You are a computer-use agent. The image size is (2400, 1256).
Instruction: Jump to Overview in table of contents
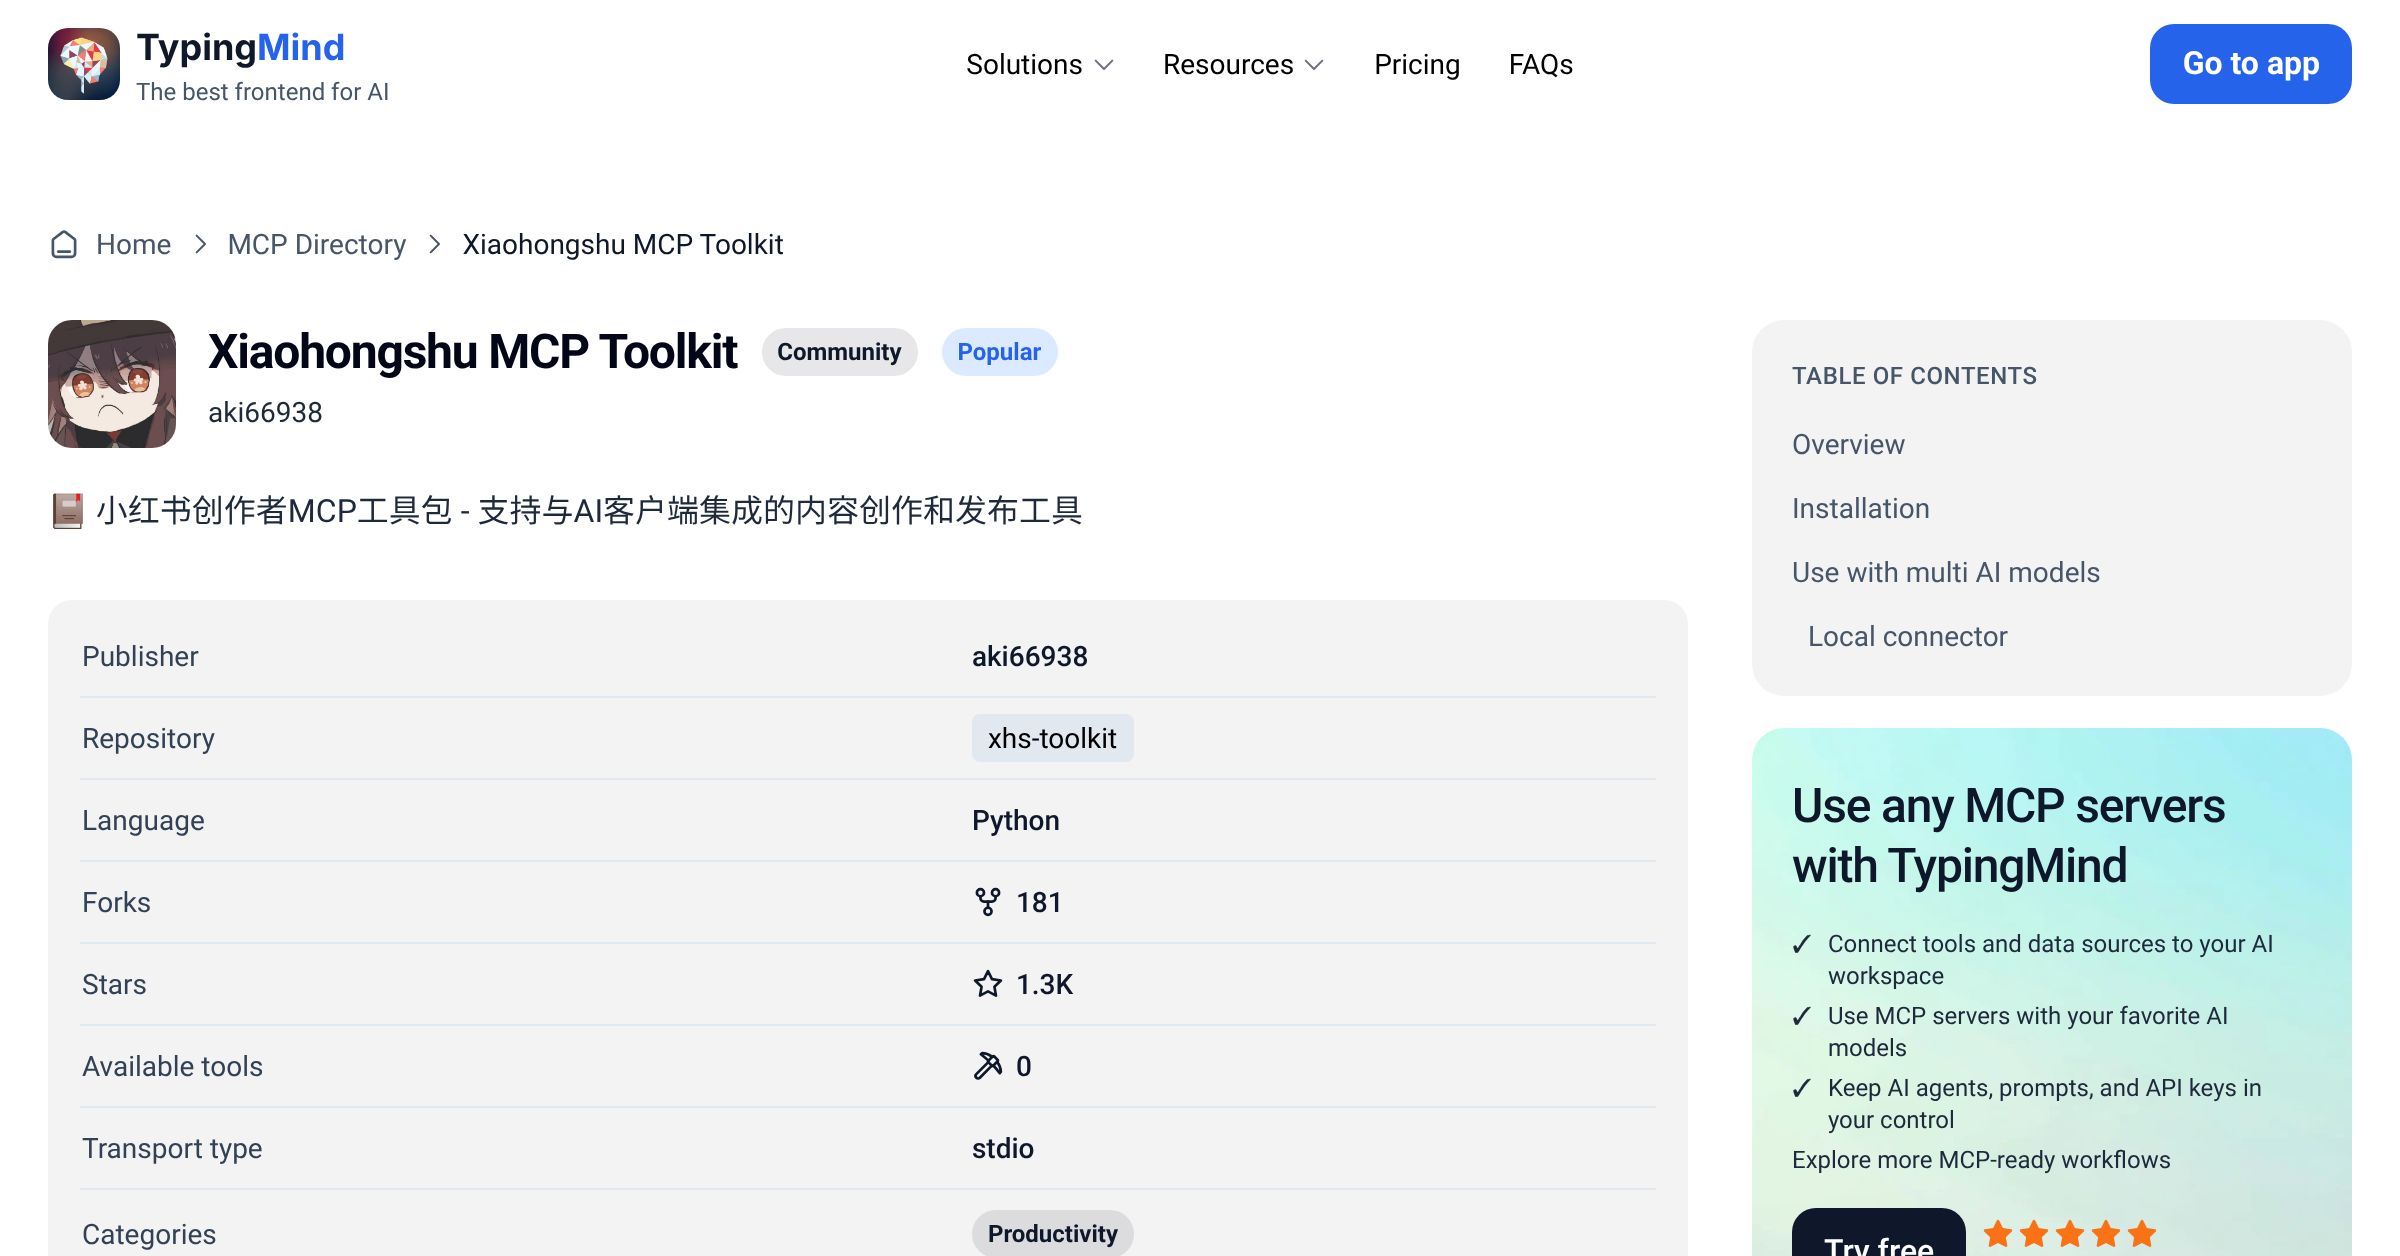click(x=1848, y=444)
